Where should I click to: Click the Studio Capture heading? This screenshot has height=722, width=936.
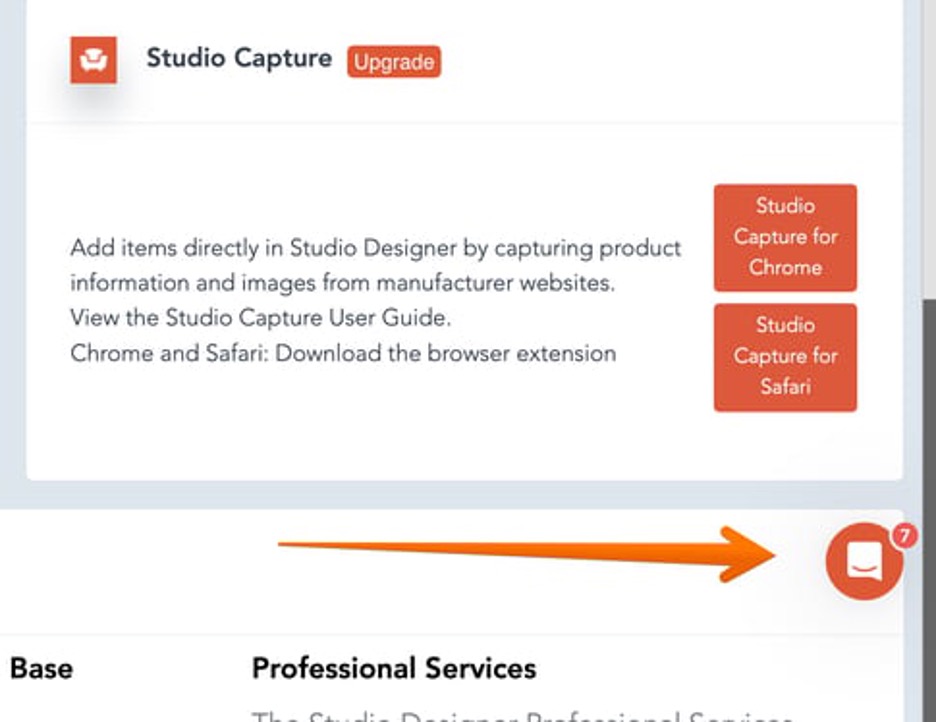pos(239,58)
